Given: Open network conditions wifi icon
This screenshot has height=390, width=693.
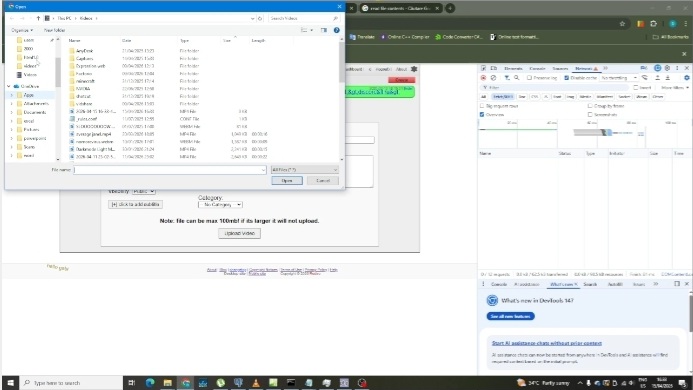Looking at the screenshot, I should [x=645, y=78].
